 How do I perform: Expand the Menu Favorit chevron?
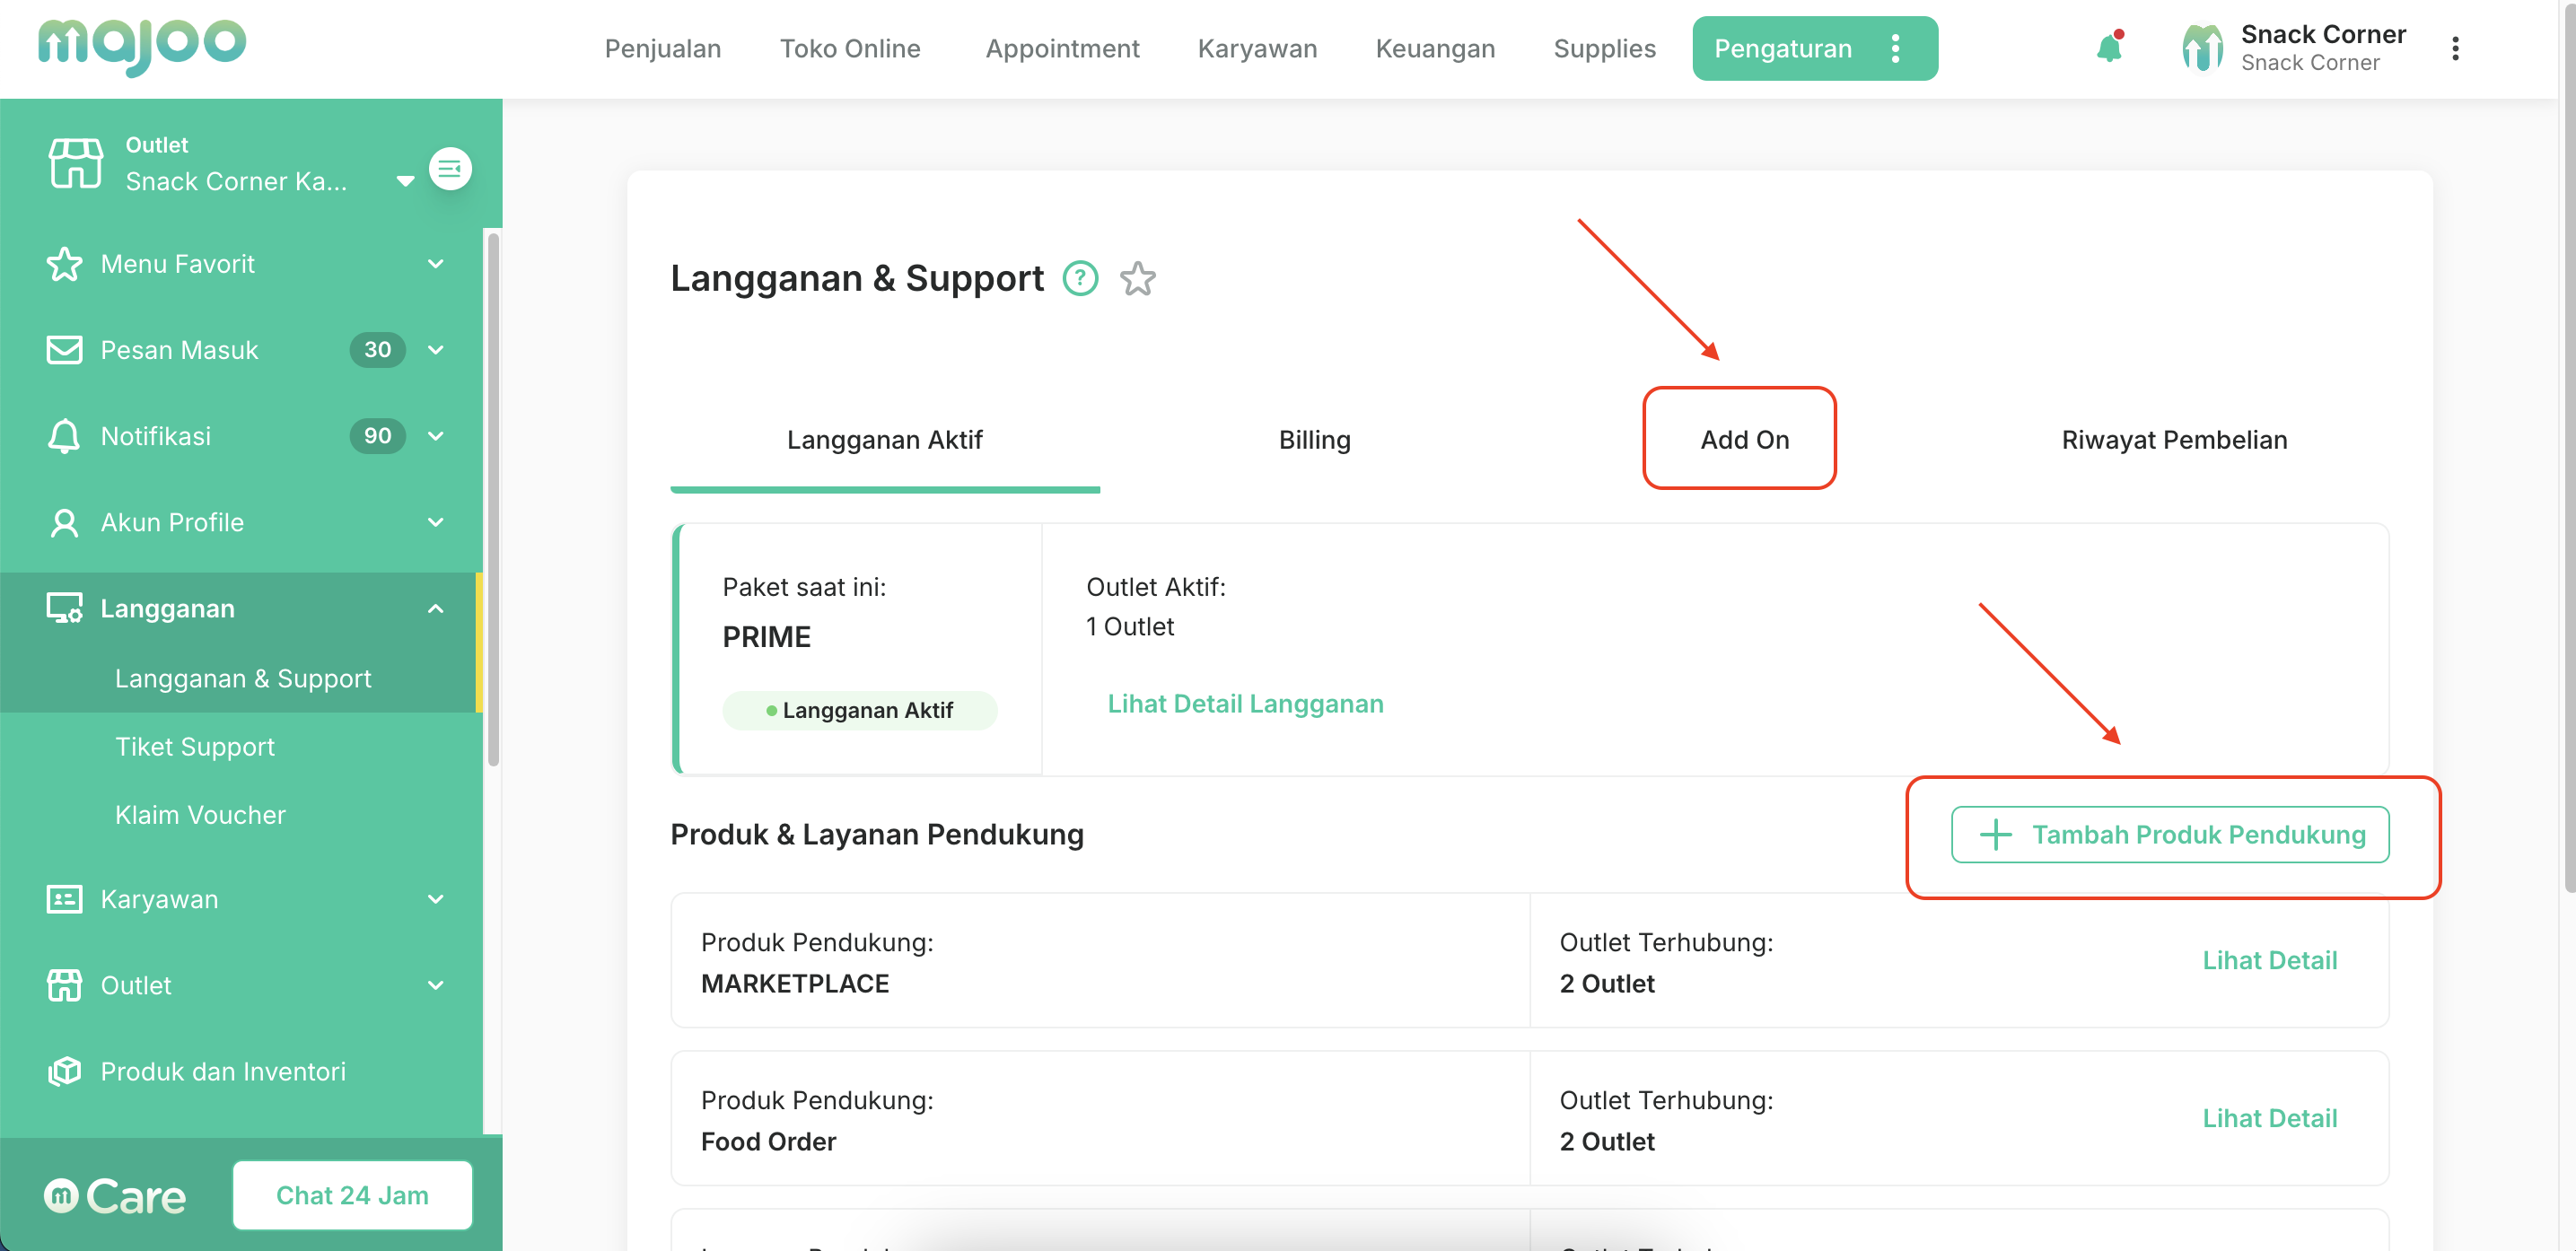[436, 264]
